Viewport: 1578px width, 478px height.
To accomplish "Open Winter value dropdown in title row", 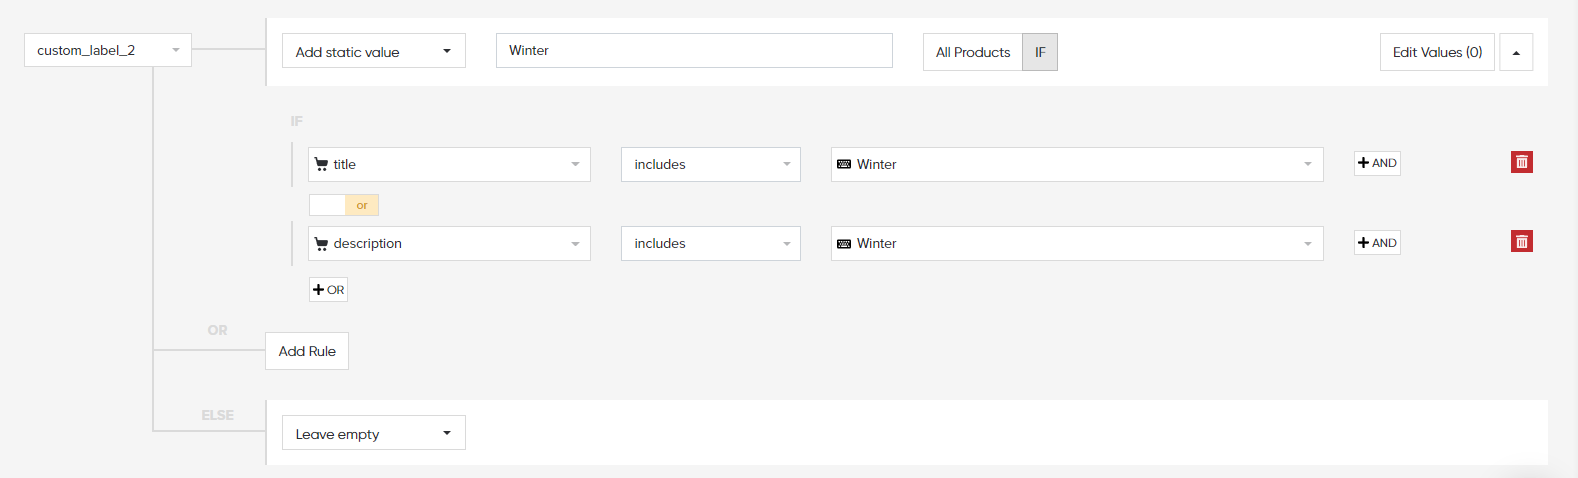I will tap(1077, 164).
